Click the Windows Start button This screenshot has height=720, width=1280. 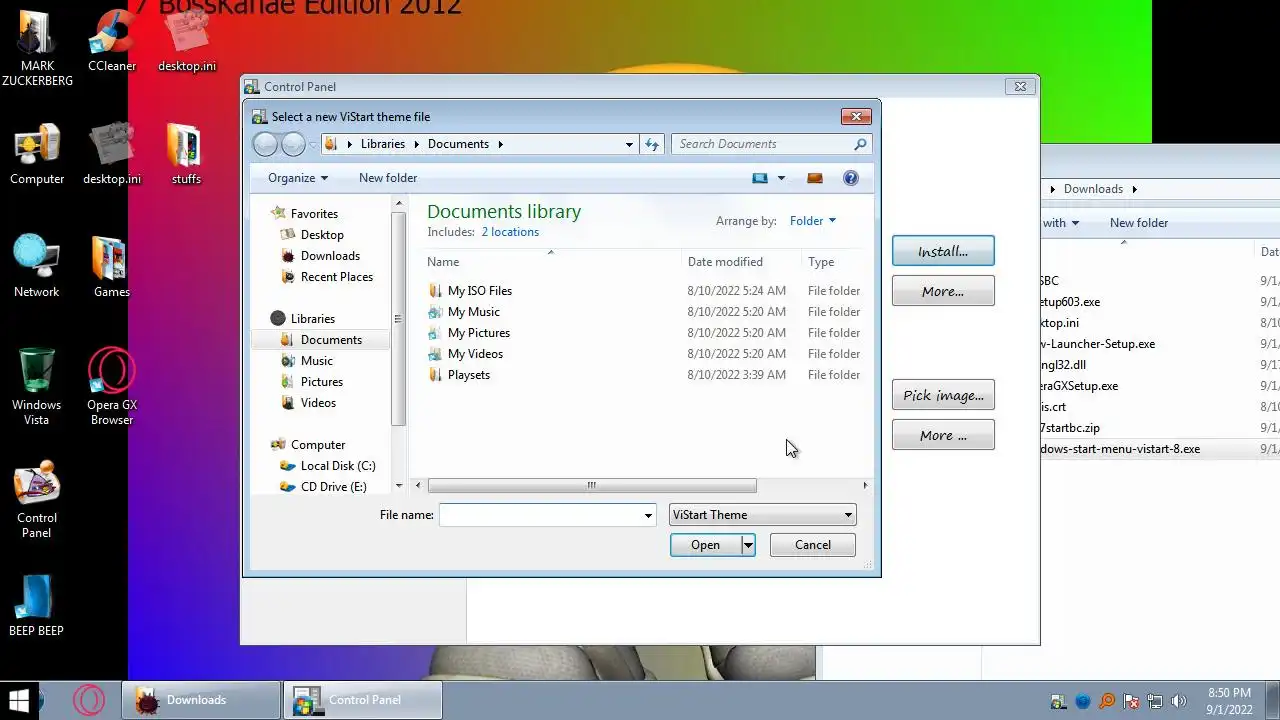19,700
